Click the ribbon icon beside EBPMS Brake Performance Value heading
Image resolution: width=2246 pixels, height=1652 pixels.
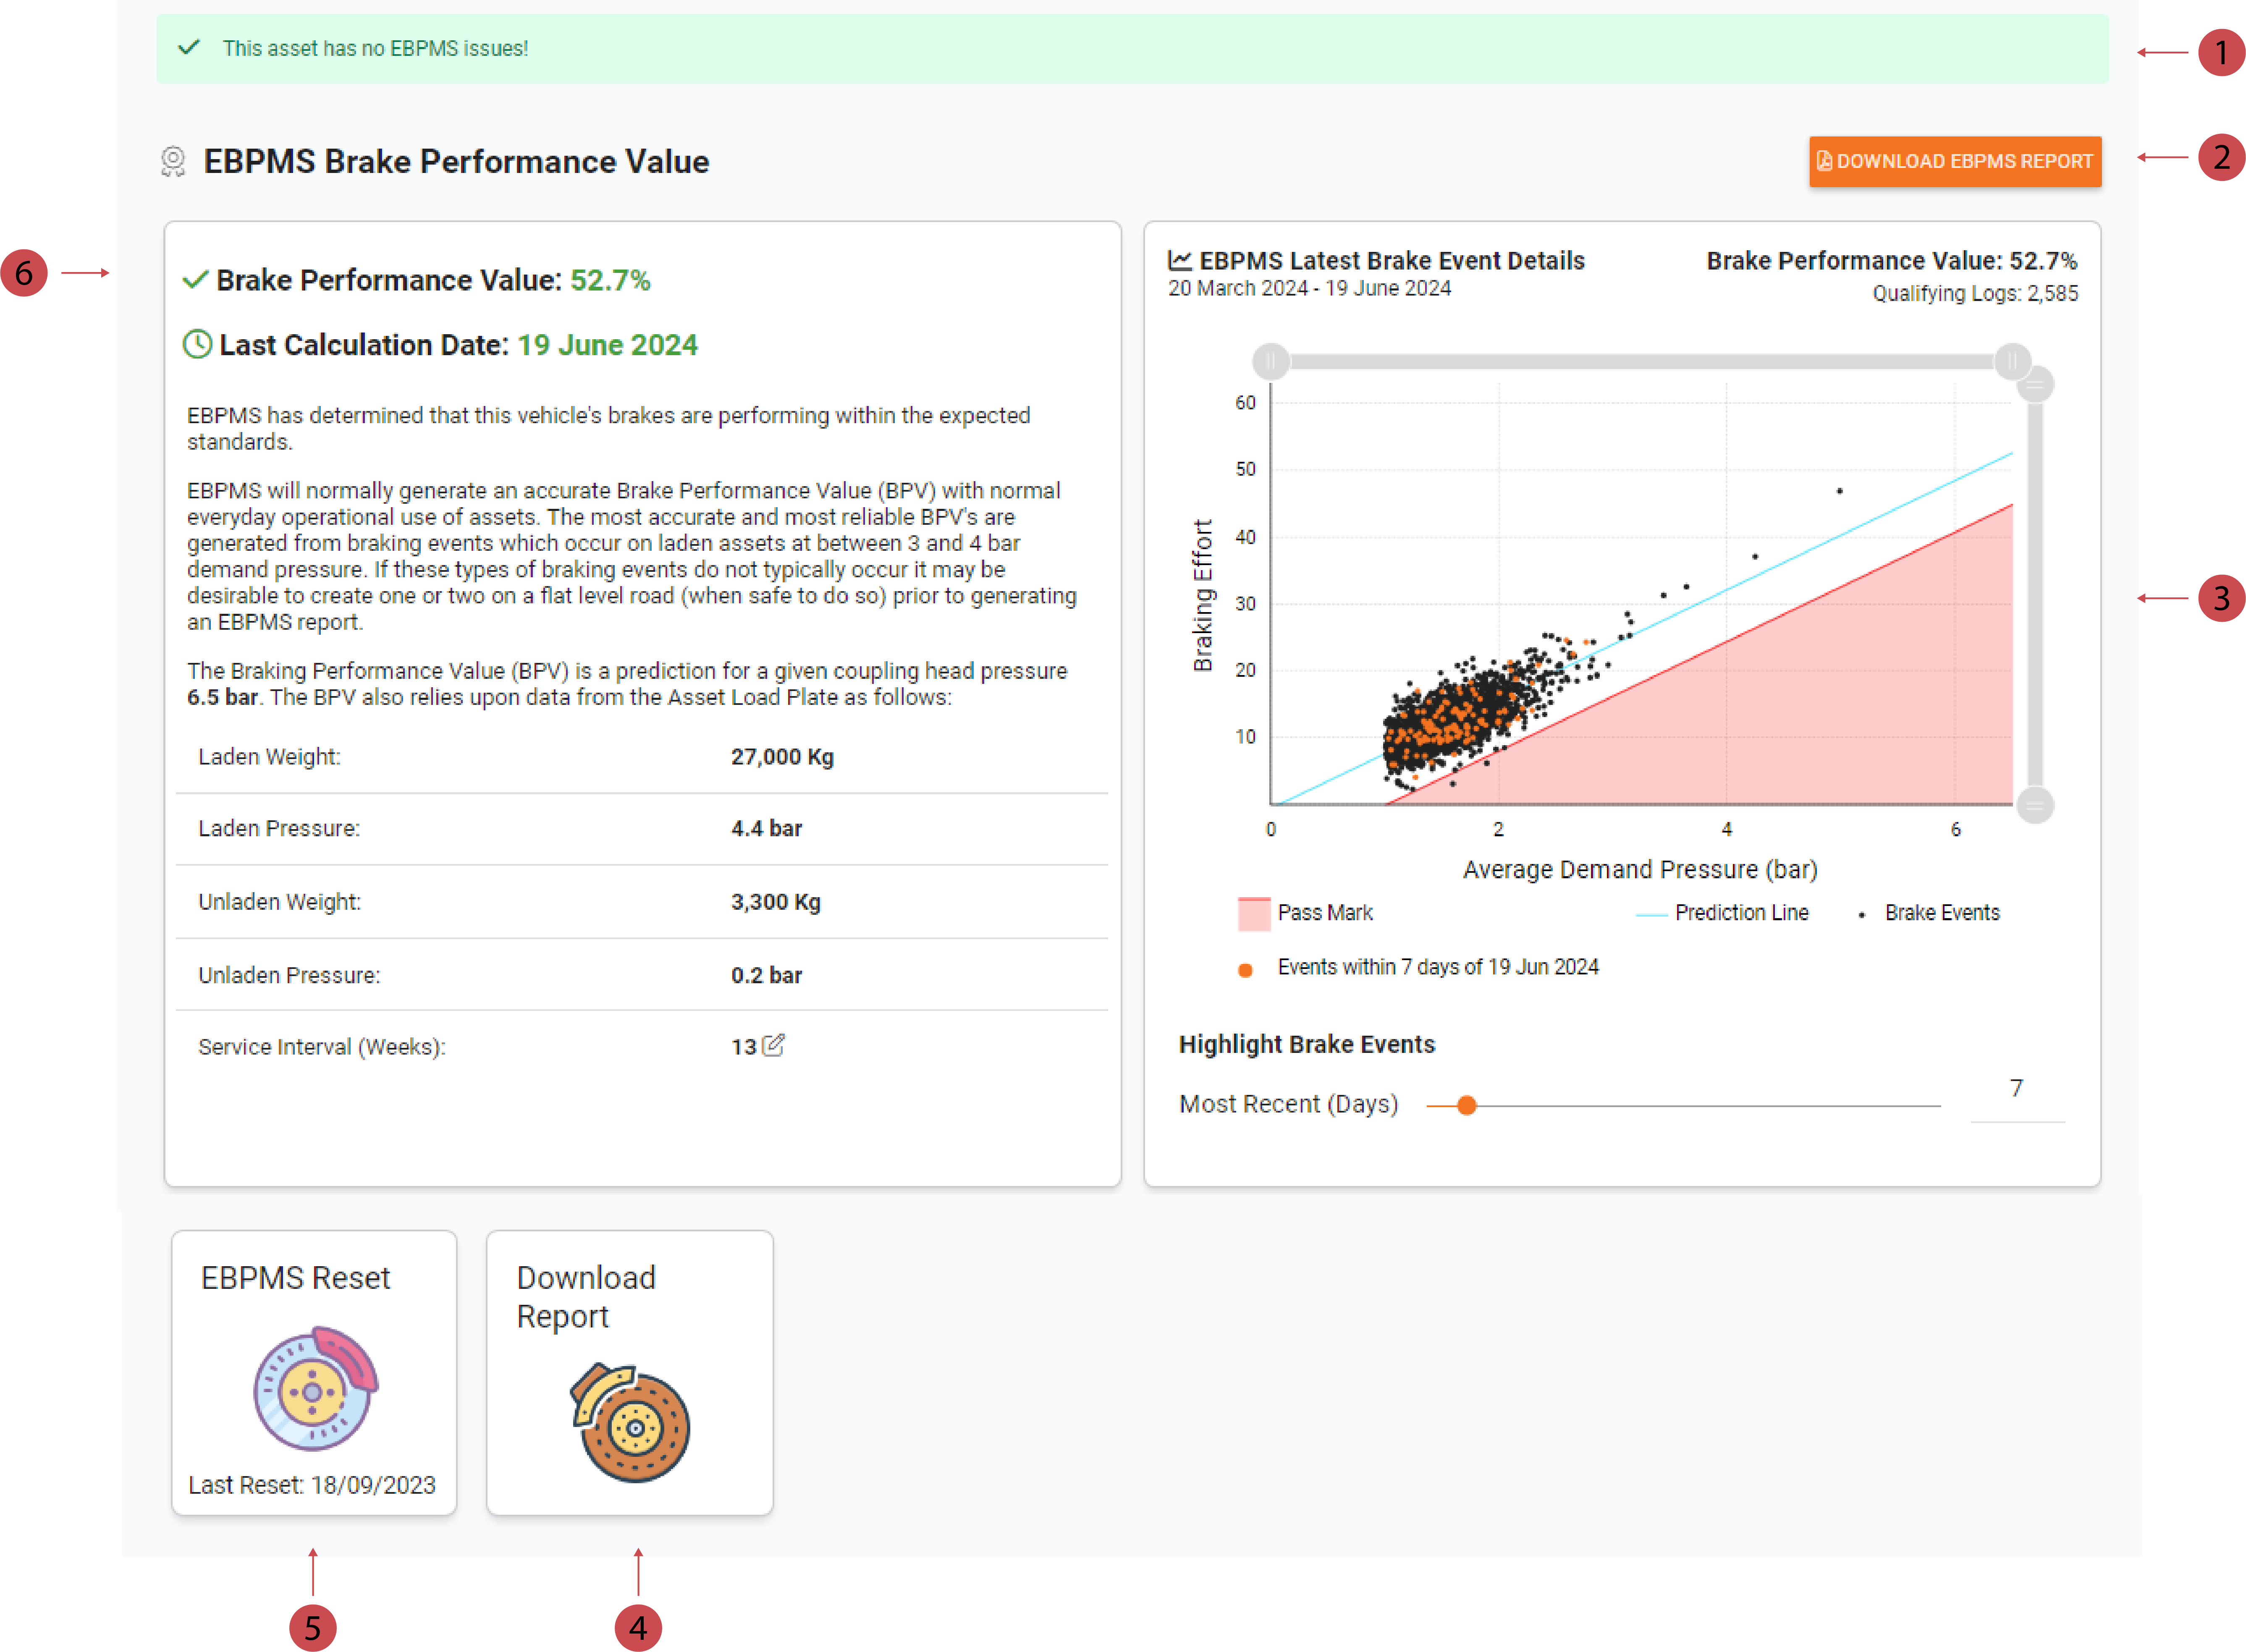tap(174, 160)
